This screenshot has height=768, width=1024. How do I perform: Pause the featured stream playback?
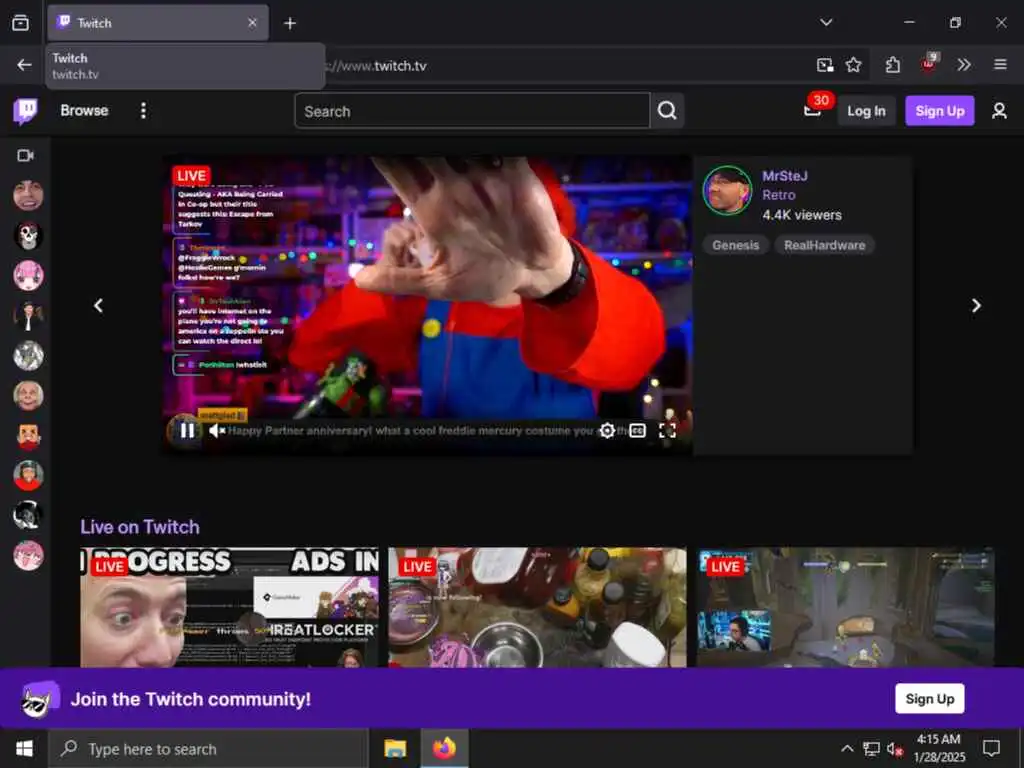click(187, 430)
